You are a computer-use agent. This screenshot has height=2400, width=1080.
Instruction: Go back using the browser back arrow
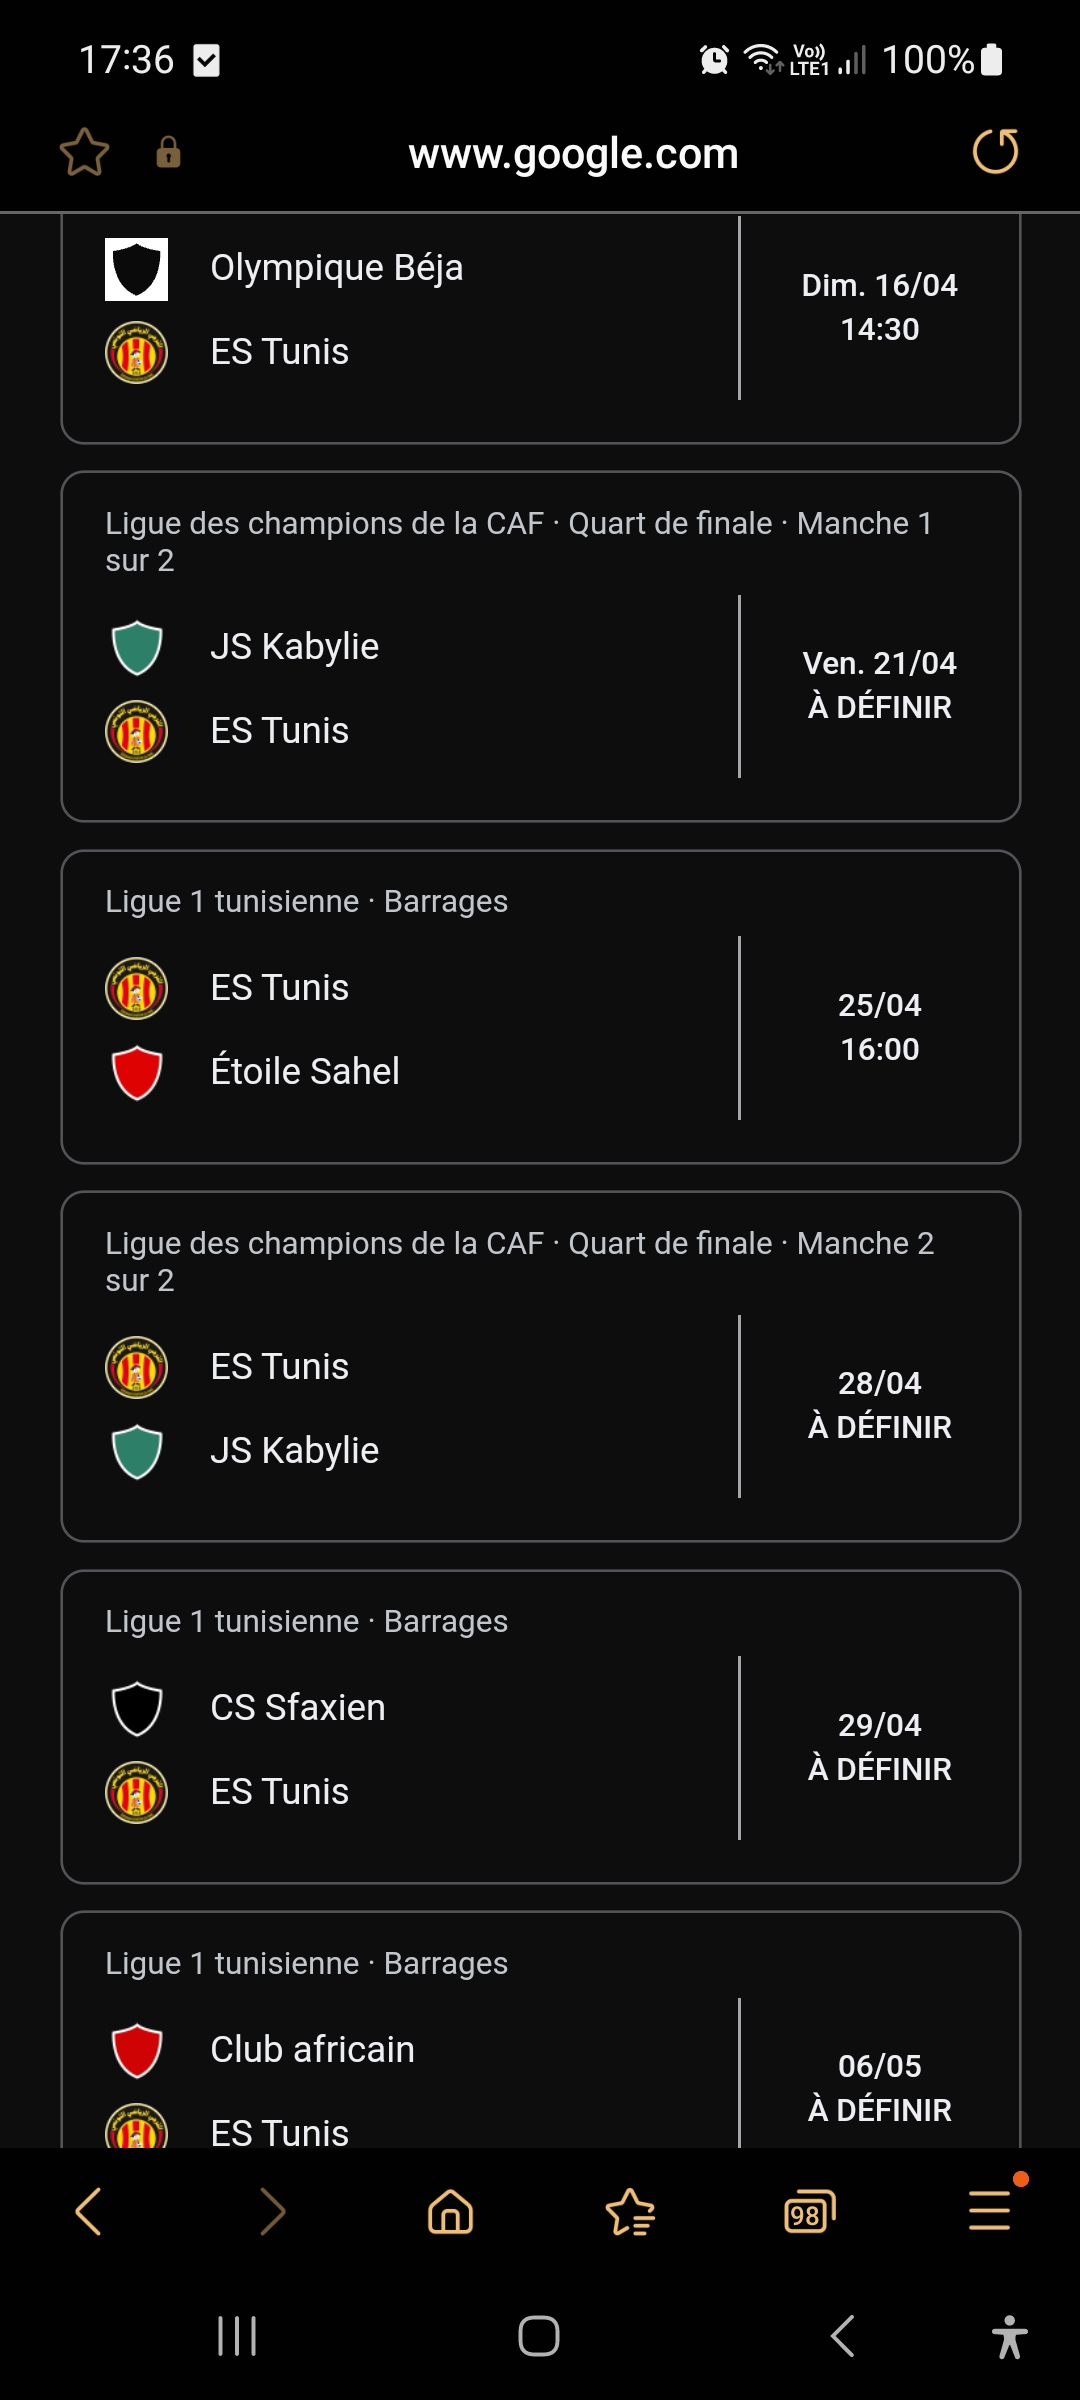pos(89,2211)
